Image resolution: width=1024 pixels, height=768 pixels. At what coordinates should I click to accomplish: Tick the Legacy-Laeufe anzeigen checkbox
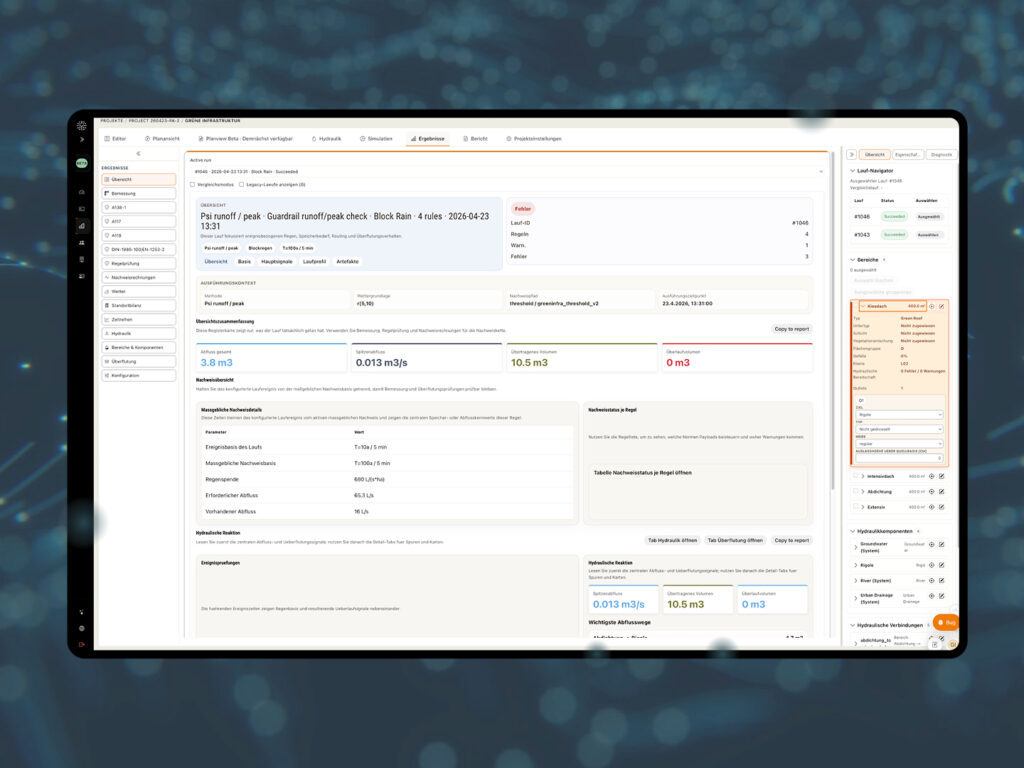click(x=242, y=185)
